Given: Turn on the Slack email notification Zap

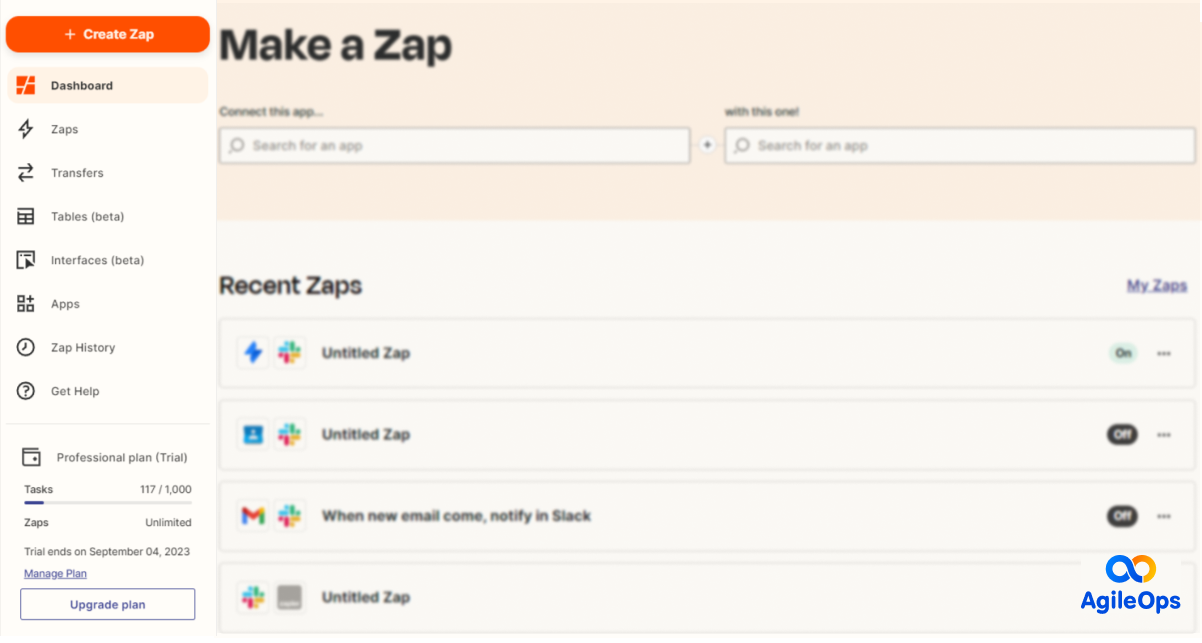Looking at the screenshot, I should click(x=1122, y=516).
